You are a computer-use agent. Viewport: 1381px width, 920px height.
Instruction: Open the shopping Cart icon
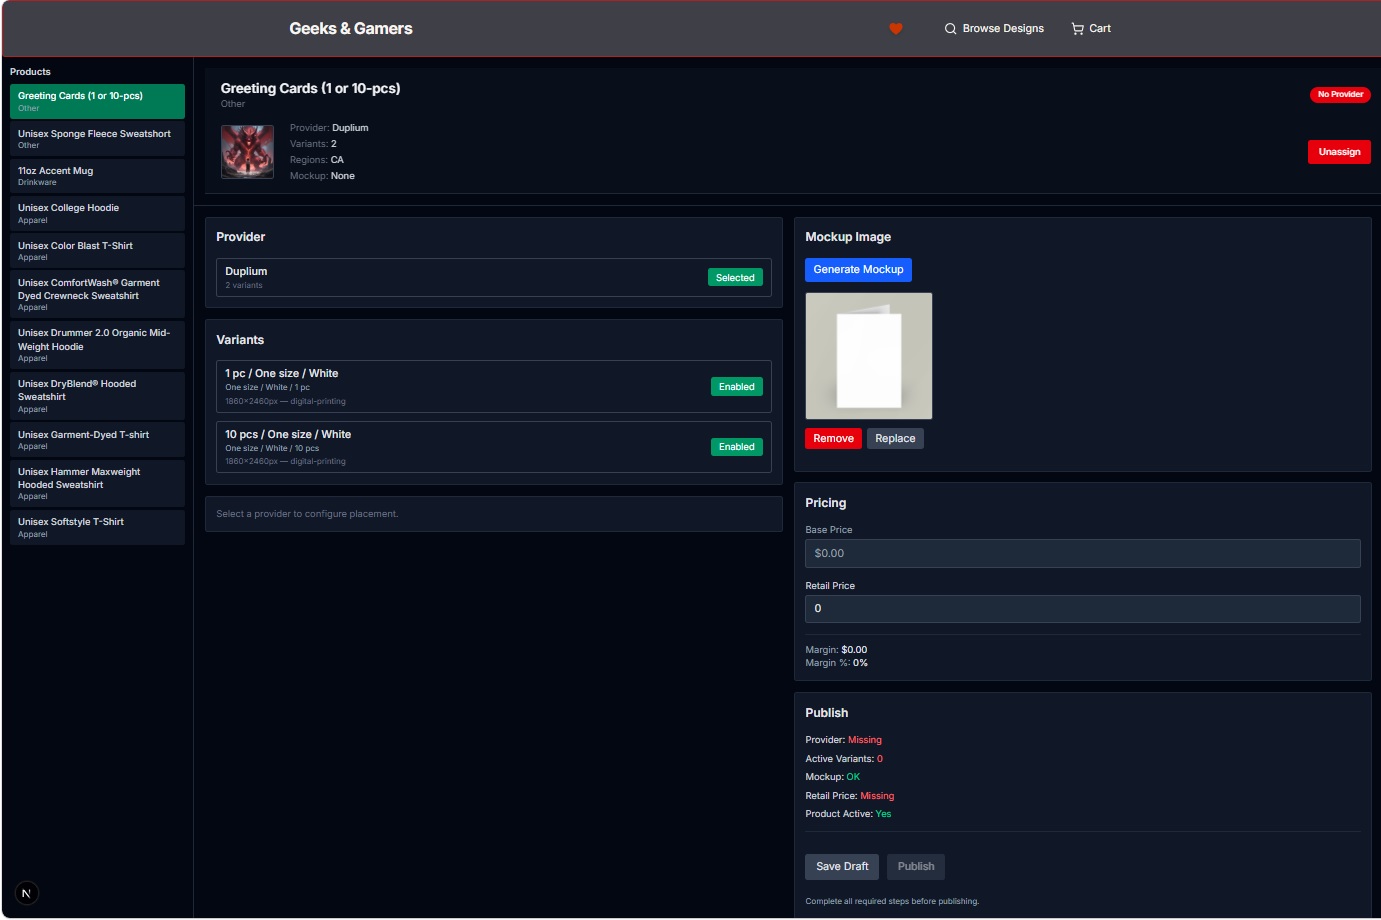[1077, 29]
